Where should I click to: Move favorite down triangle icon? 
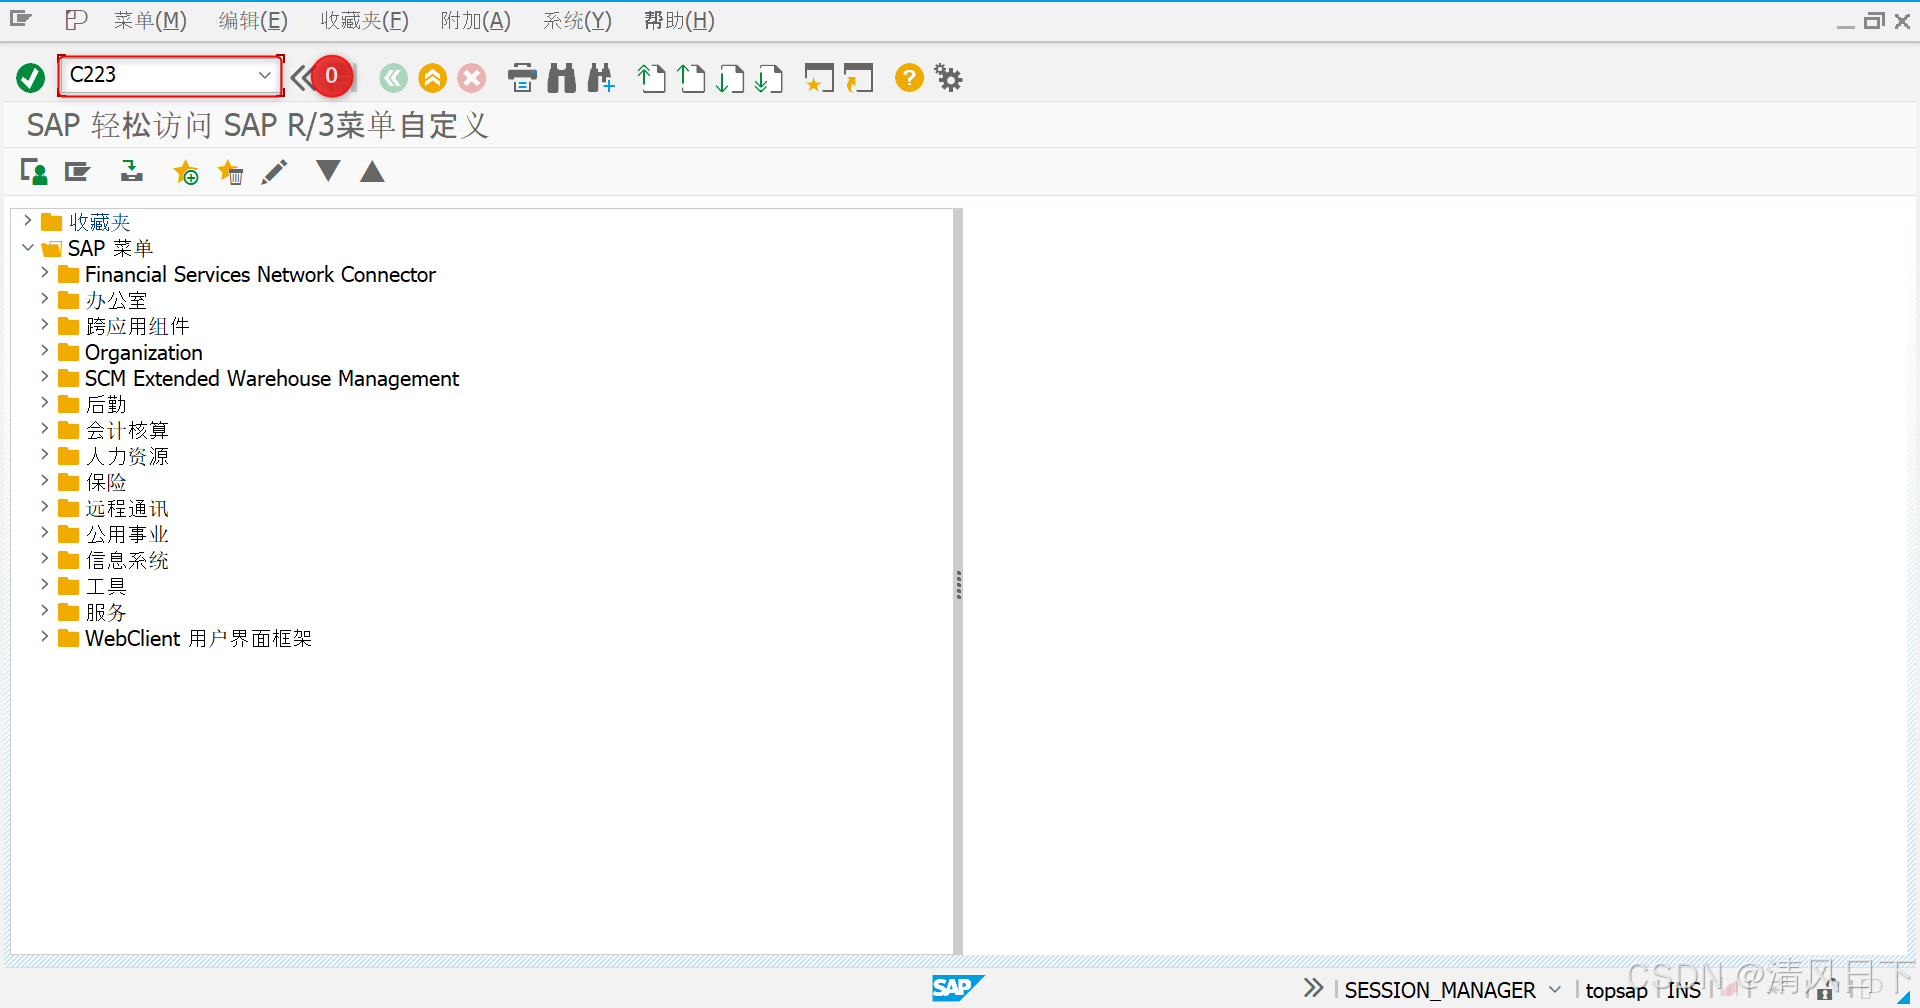[x=328, y=171]
